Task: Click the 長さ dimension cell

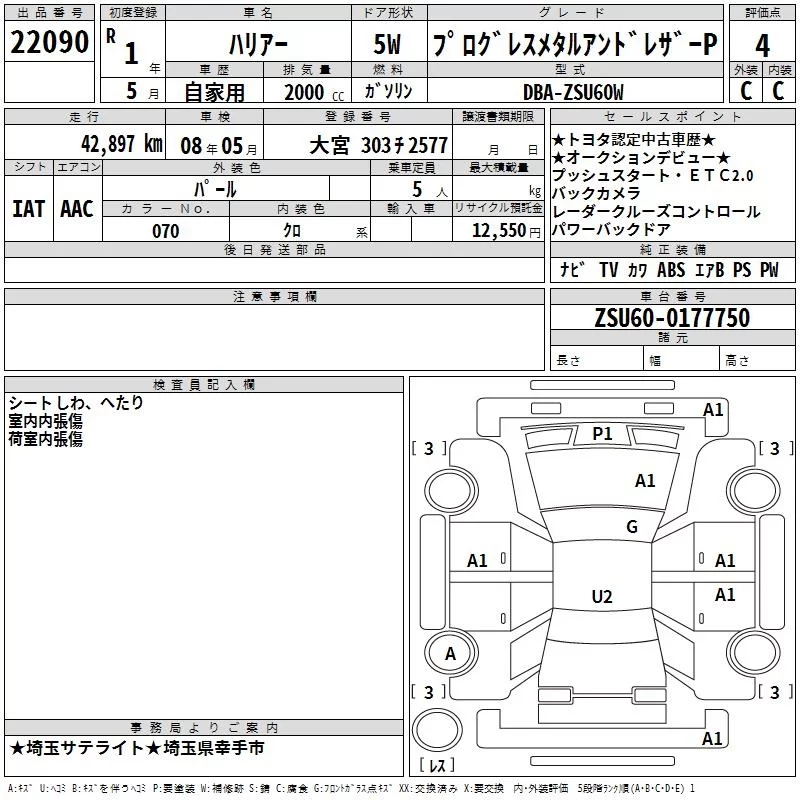Action: click(597, 360)
